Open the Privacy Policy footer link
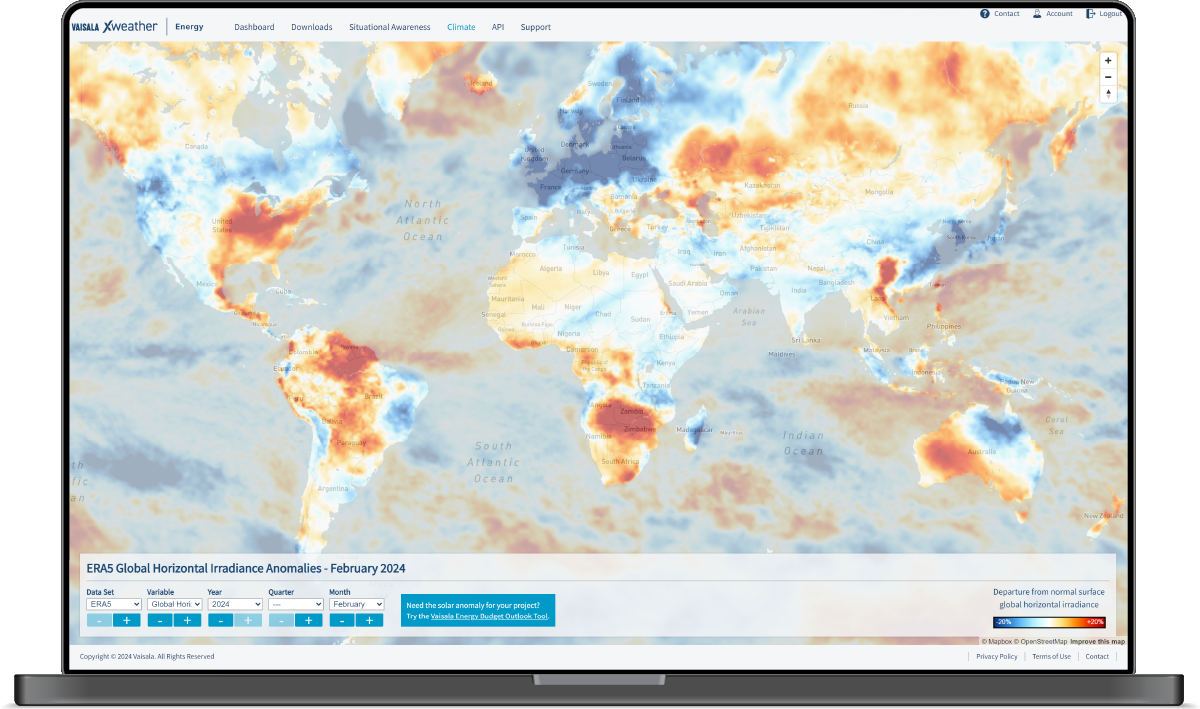The image size is (1200, 709). point(997,656)
